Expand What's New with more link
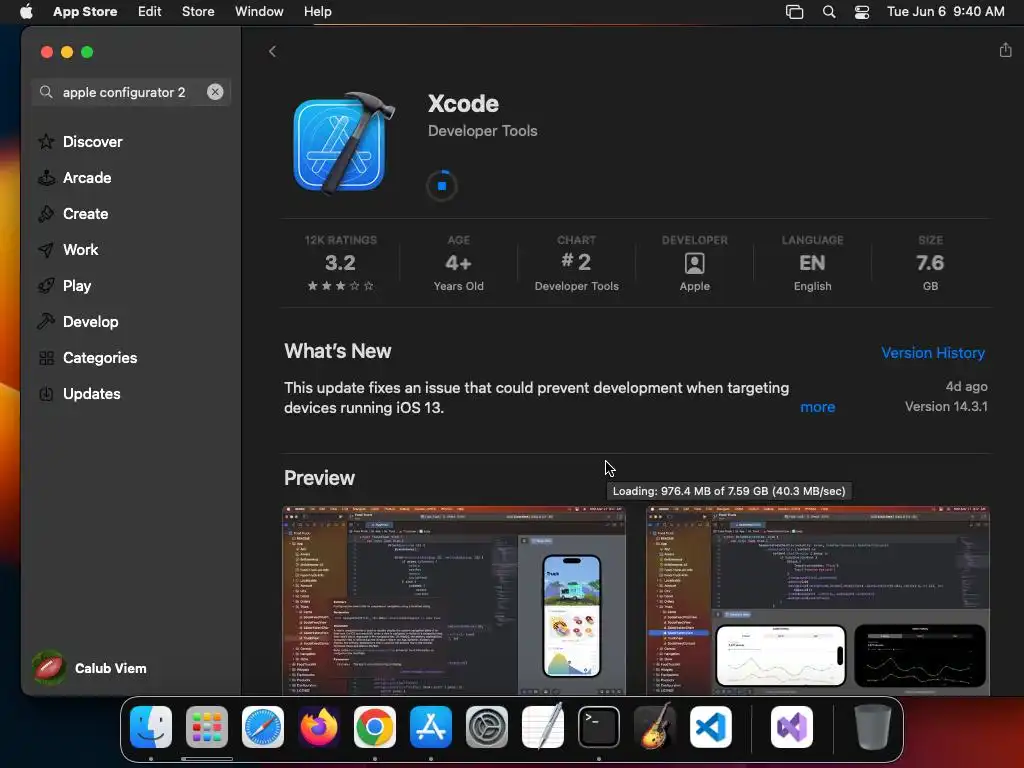Screen dimensions: 1024x768 [x=818, y=407]
